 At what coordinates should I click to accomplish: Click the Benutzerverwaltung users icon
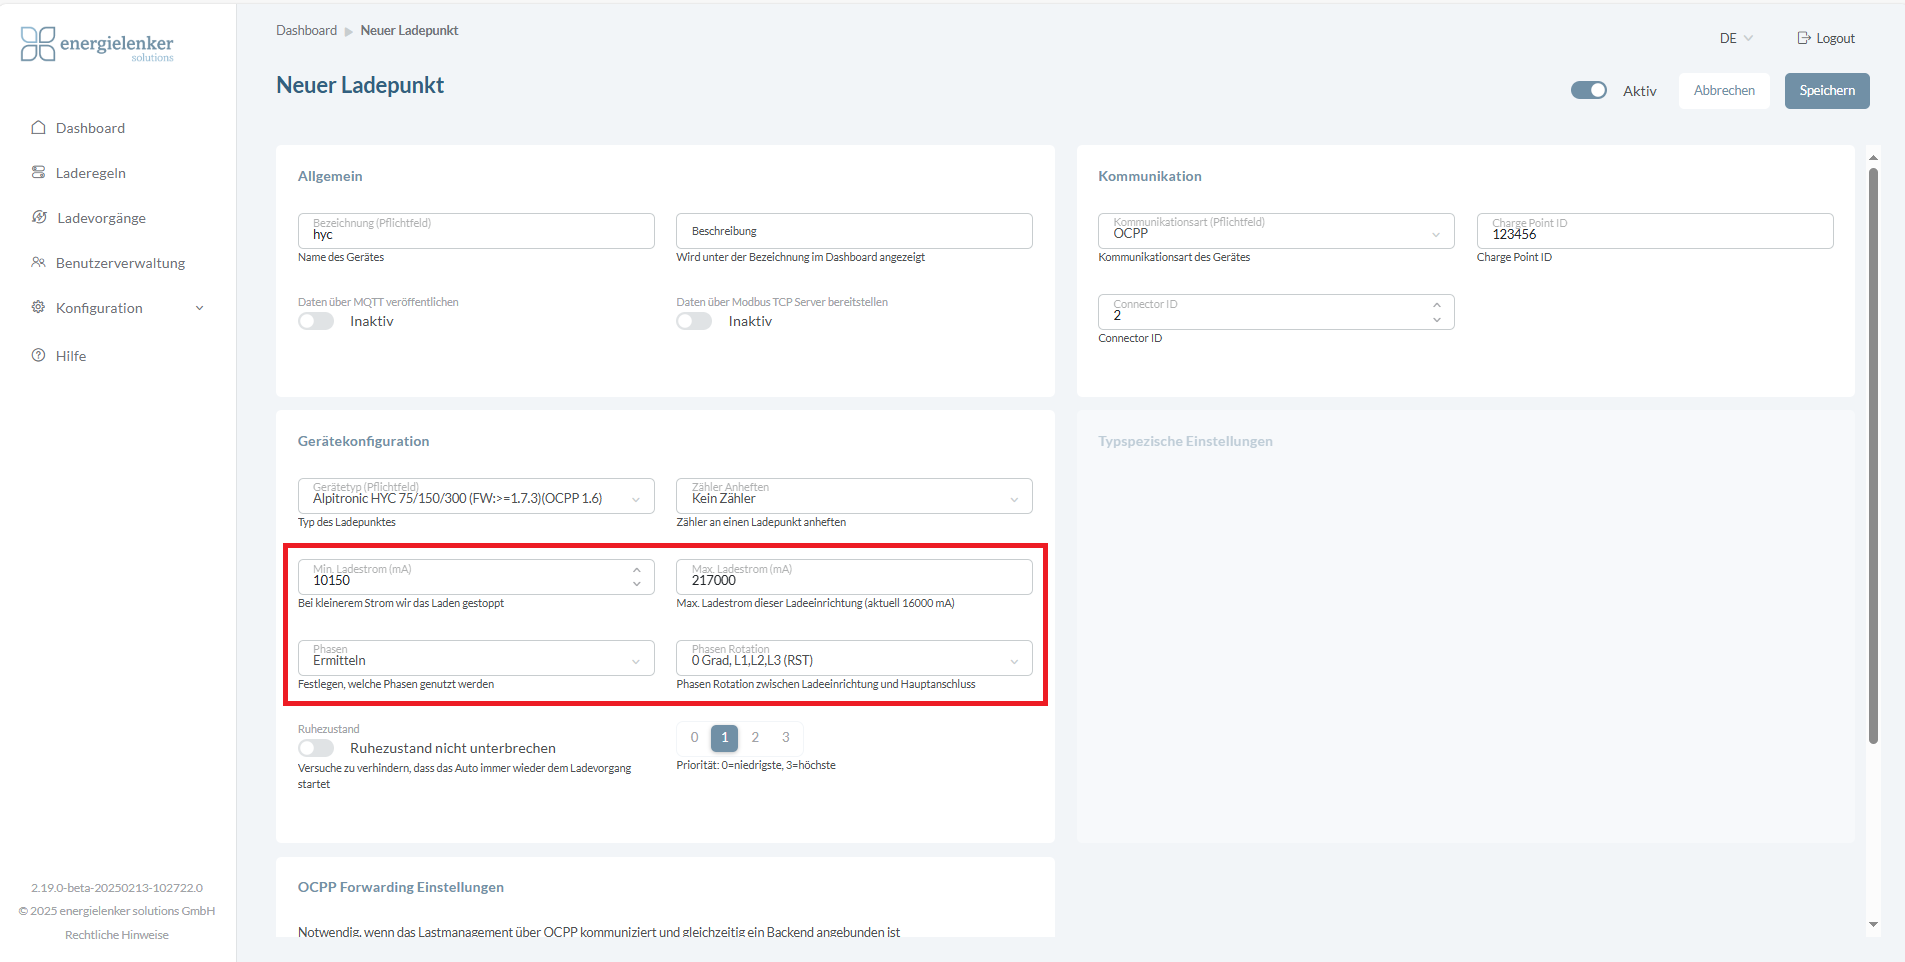39,262
